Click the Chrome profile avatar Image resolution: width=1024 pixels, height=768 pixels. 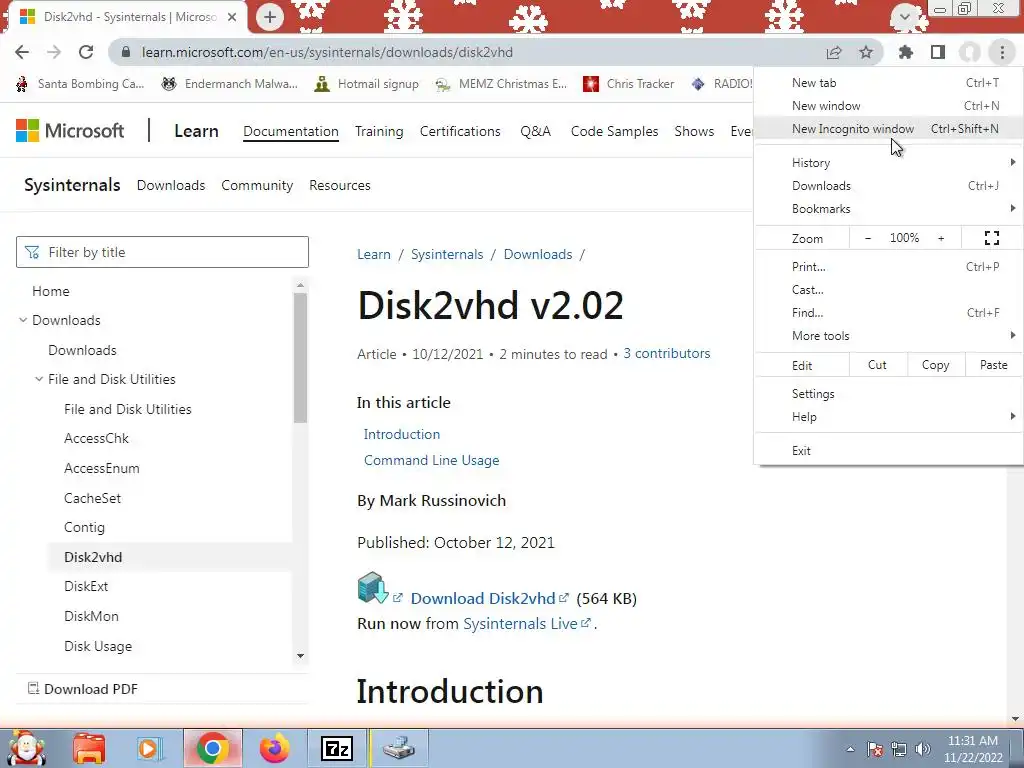[970, 52]
